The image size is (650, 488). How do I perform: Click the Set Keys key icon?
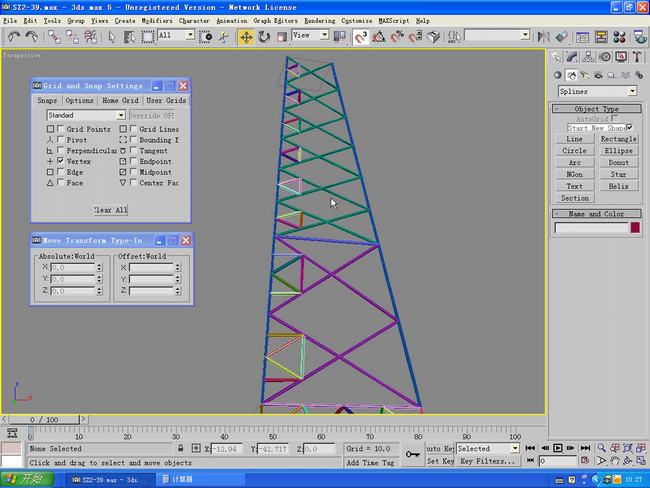pos(412,454)
